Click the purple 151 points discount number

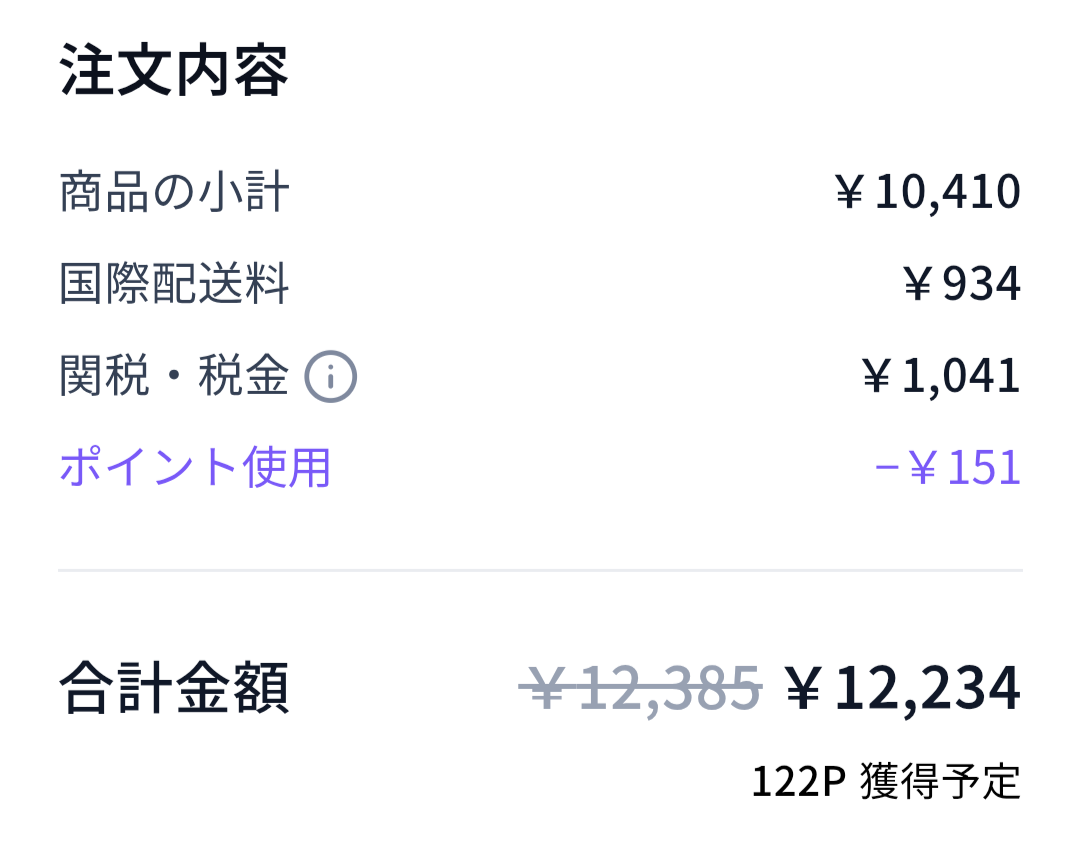[984, 467]
